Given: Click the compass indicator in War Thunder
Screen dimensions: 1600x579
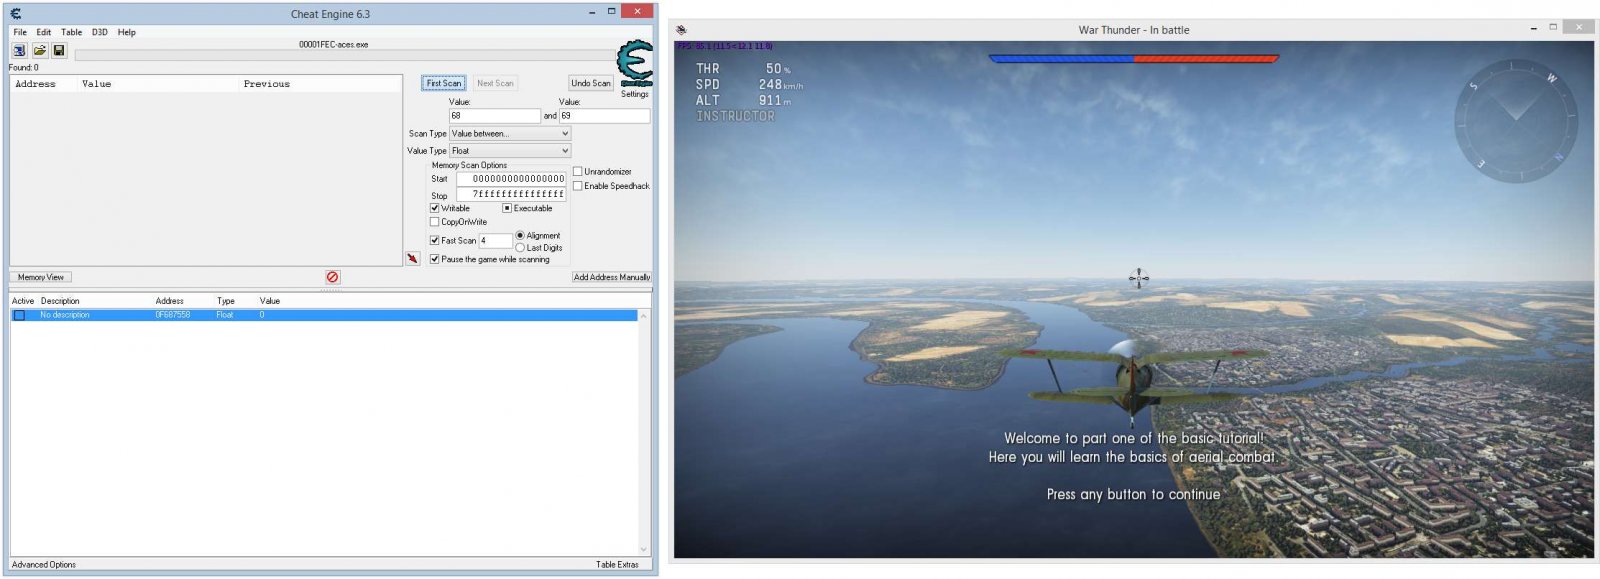Looking at the screenshot, I should coord(1516,121).
